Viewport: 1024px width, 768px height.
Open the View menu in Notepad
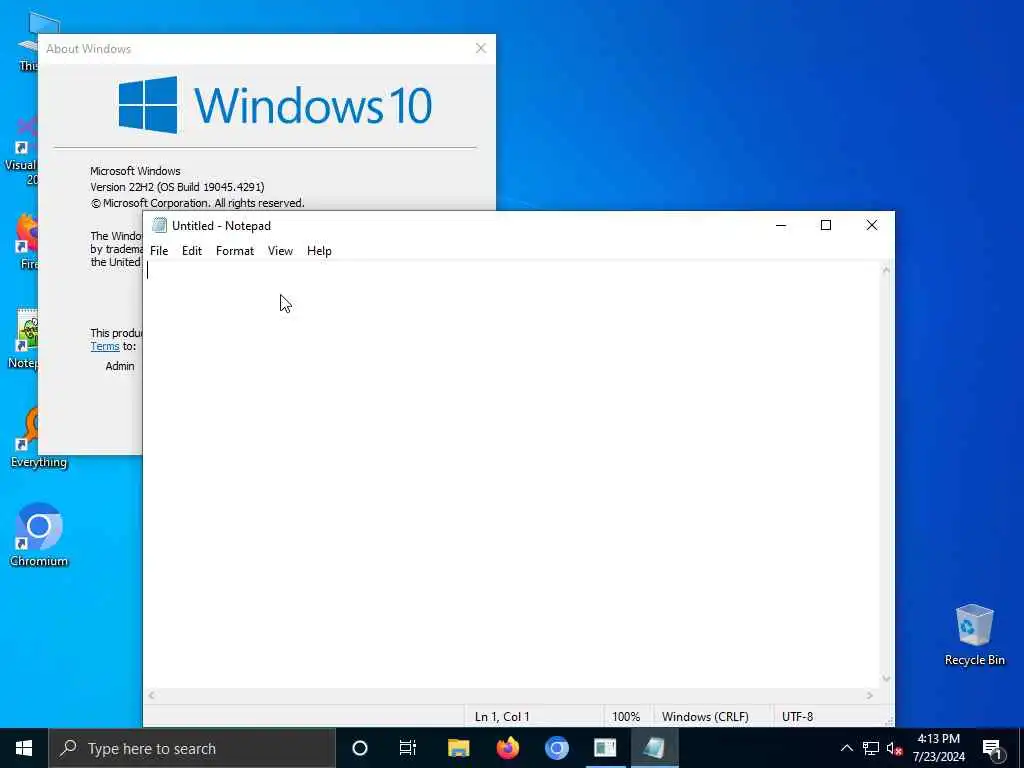click(280, 251)
